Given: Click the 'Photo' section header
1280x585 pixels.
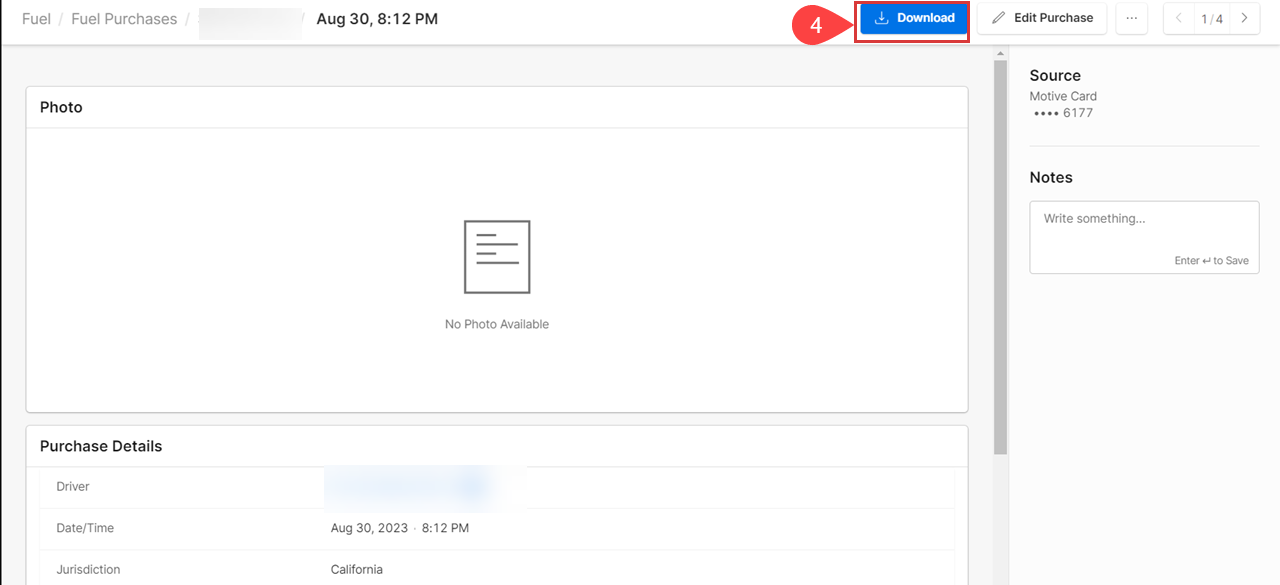Looking at the screenshot, I should [x=61, y=107].
